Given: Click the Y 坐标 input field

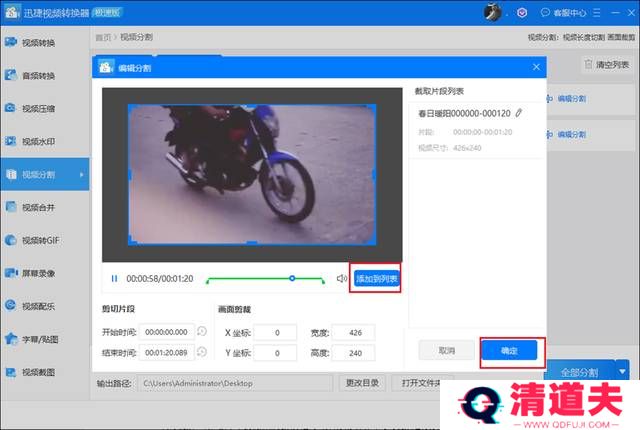Looking at the screenshot, I should click(276, 353).
